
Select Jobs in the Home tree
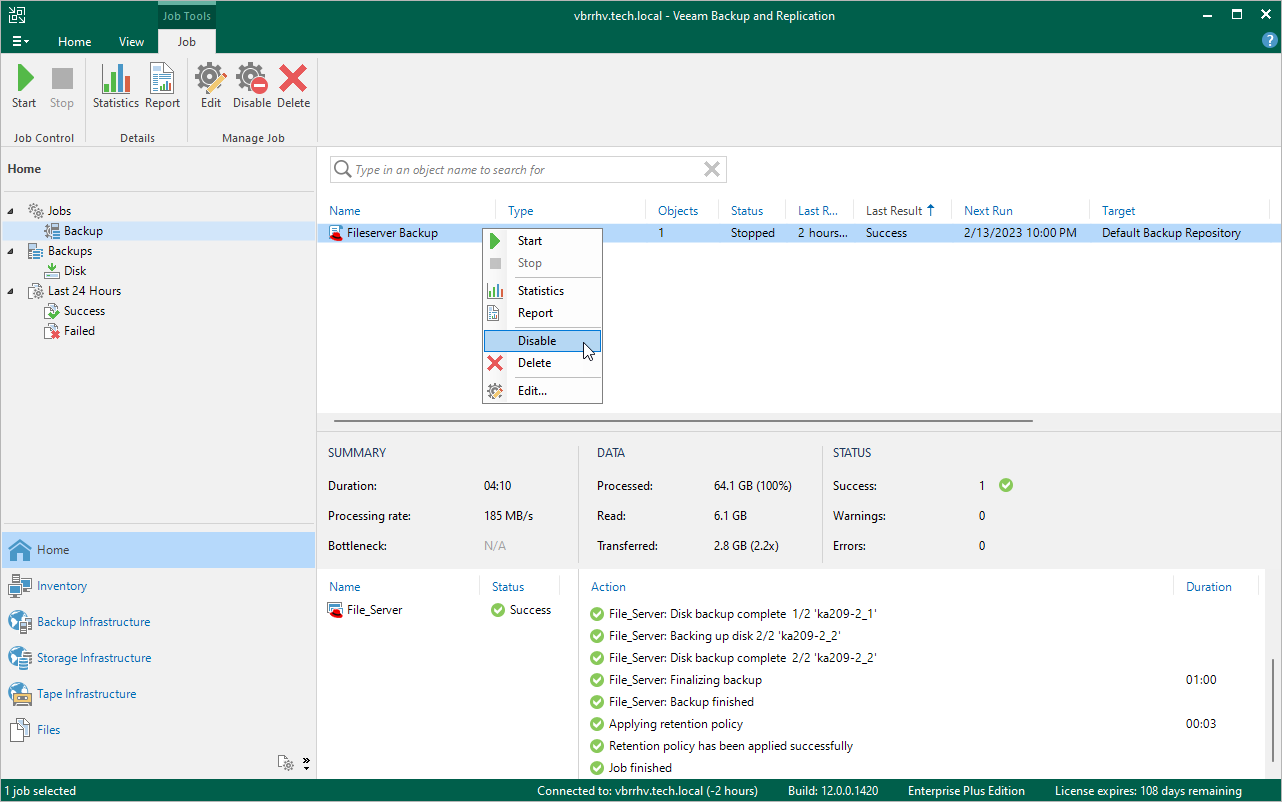[x=59, y=211]
